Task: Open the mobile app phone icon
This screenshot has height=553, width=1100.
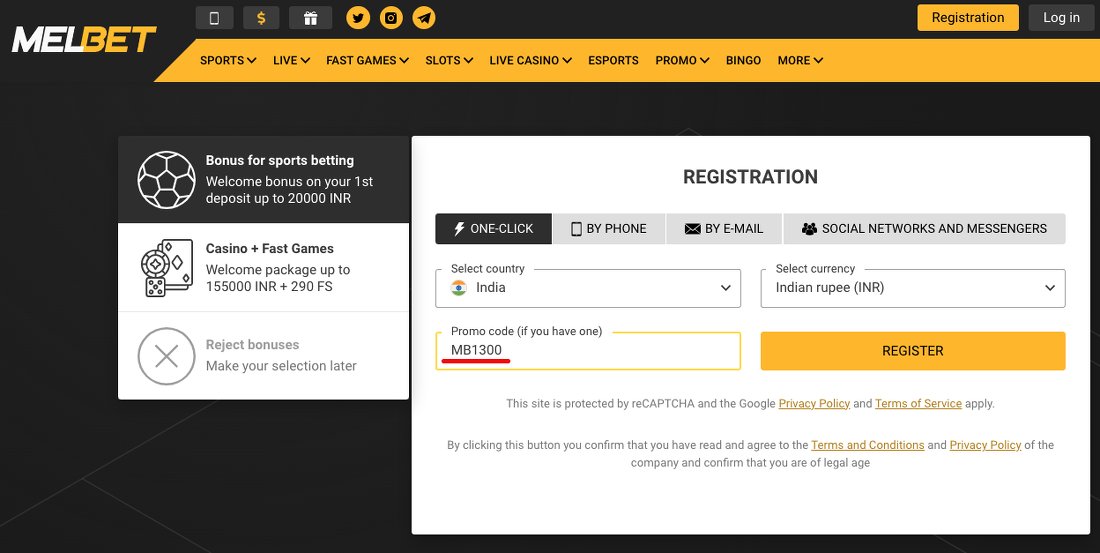Action: click(215, 18)
